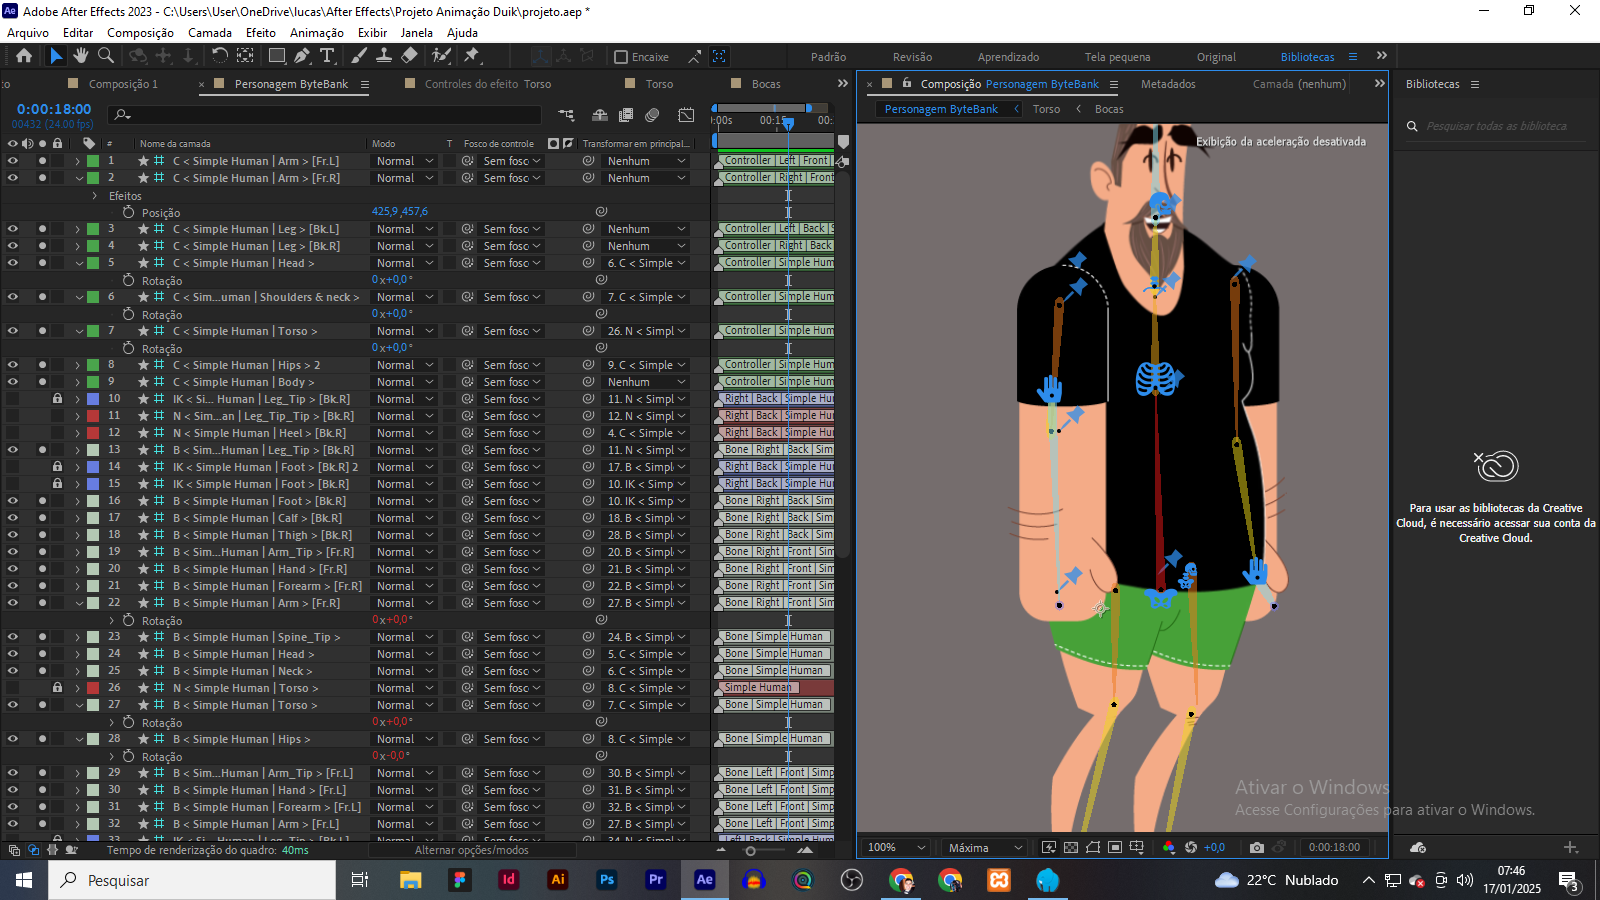Toggle the frame blending icon in timeline
Image resolution: width=1600 pixels, height=900 pixels.
click(x=626, y=115)
